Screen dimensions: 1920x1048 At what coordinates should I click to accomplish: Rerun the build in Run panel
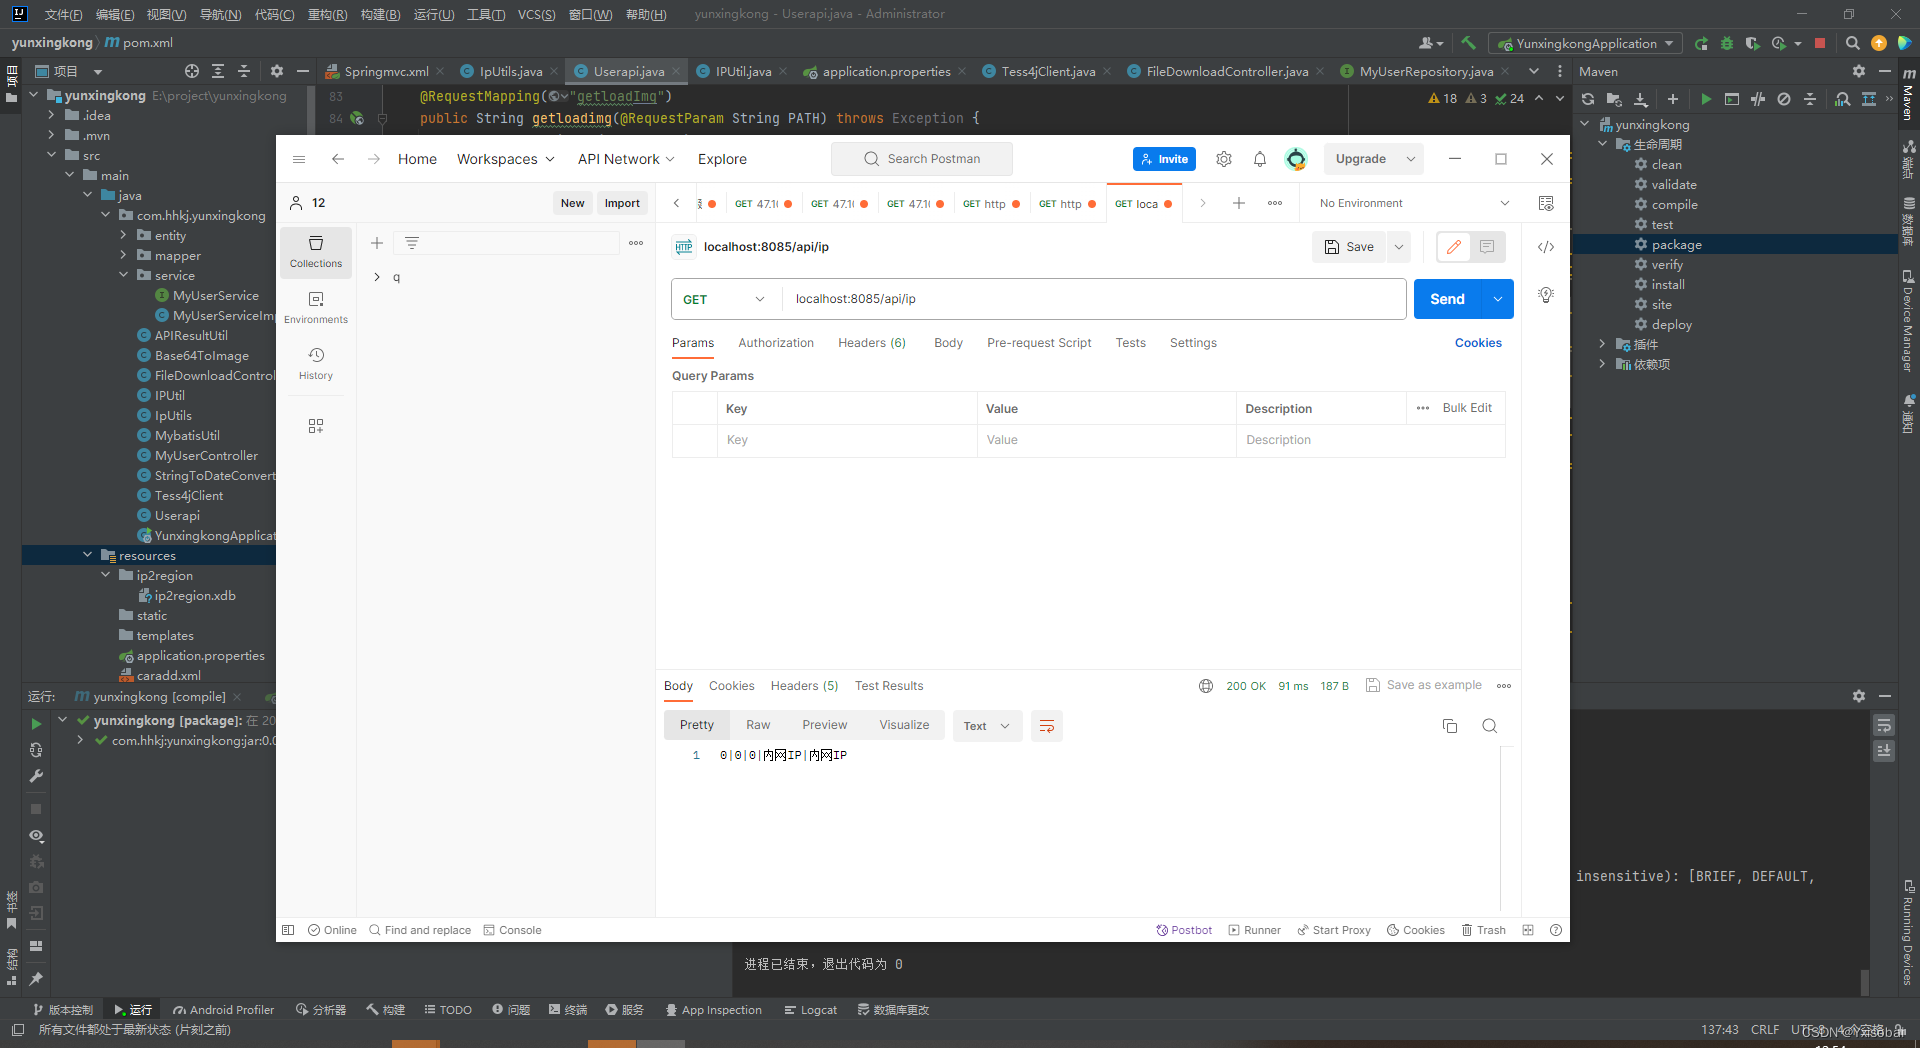click(x=36, y=724)
